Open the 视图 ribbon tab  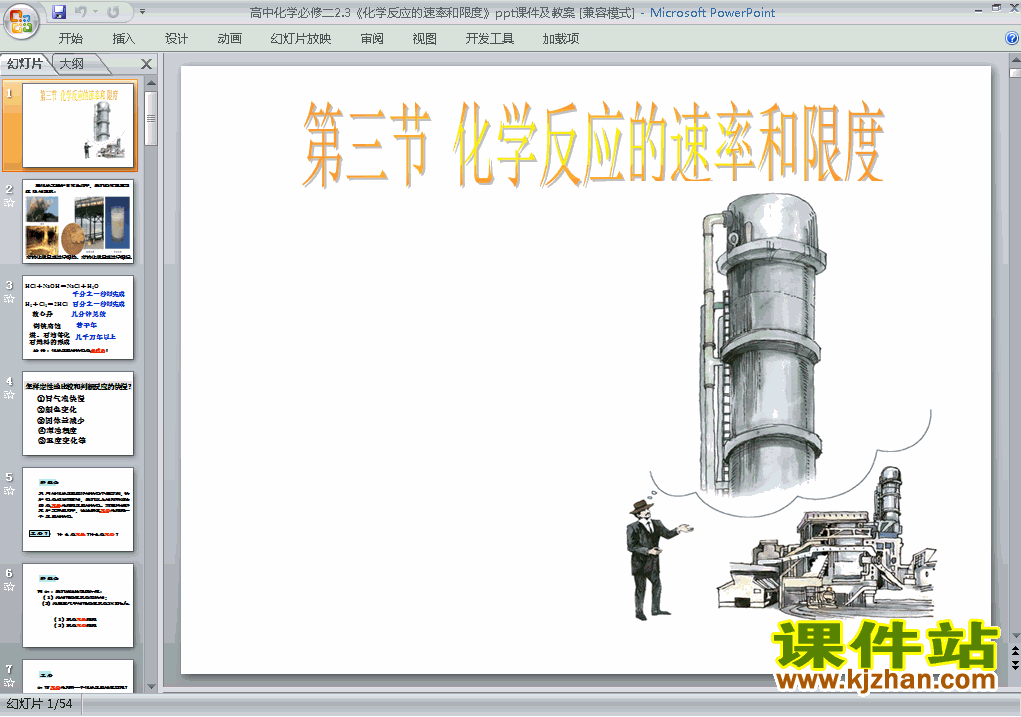pos(425,39)
